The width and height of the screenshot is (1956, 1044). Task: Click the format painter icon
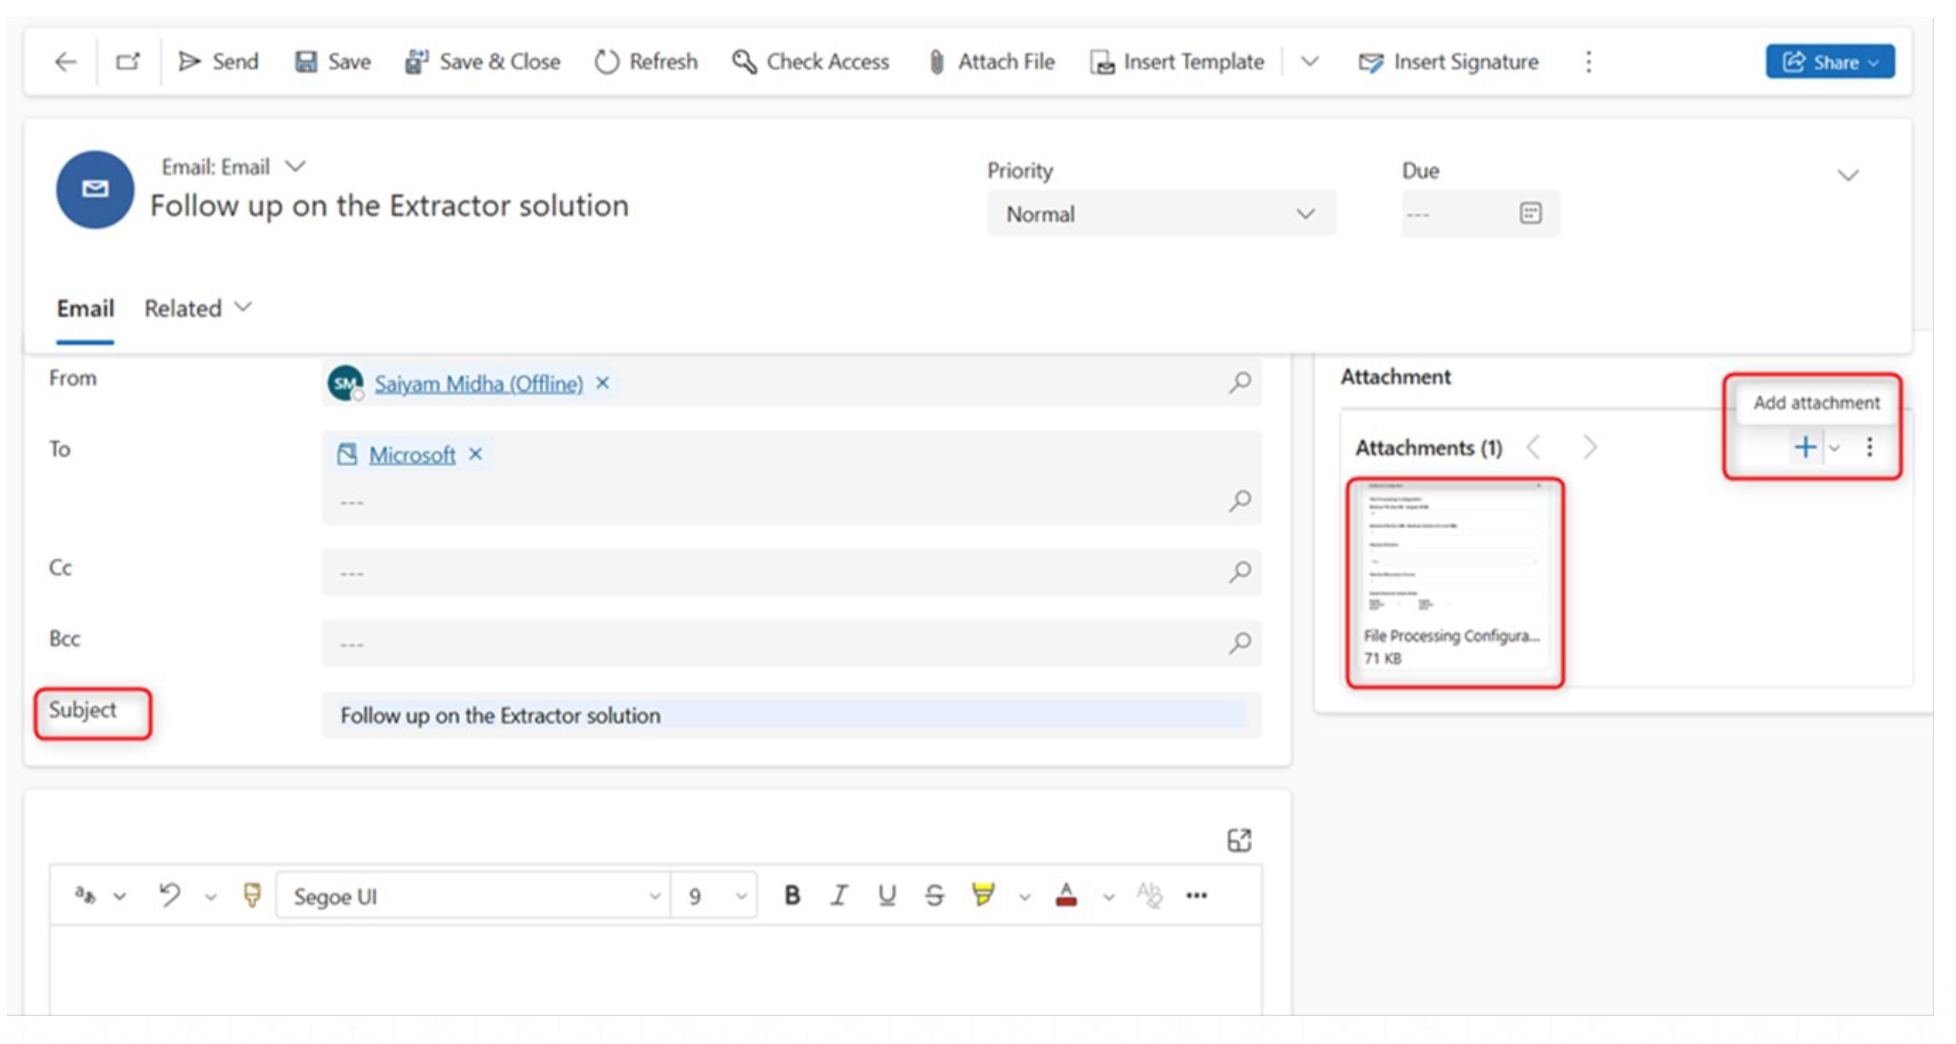(x=252, y=895)
